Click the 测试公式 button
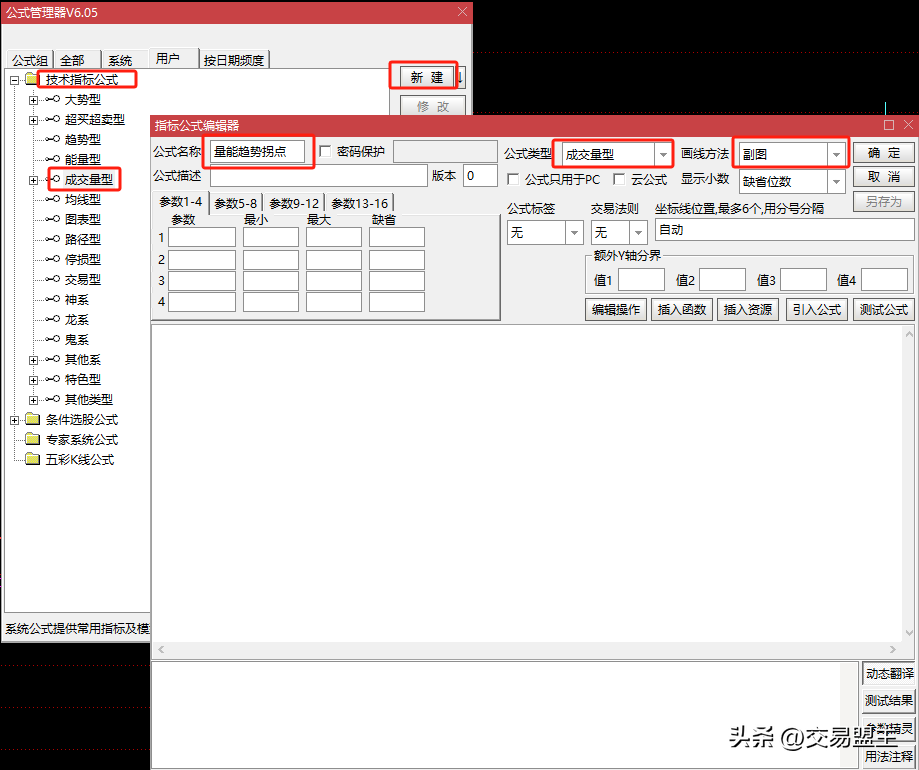Viewport: 919px width, 770px height. [884, 309]
